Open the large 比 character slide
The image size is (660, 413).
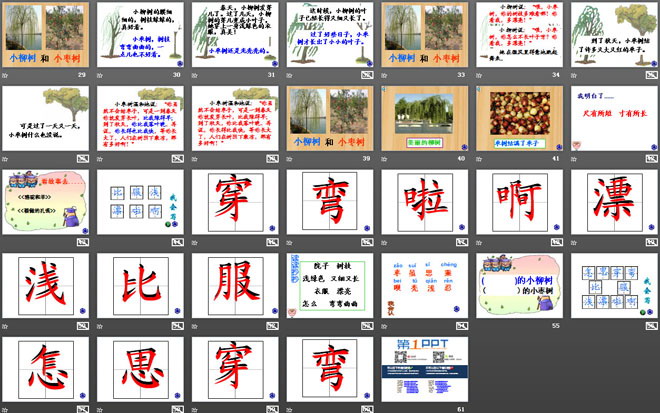(140, 285)
